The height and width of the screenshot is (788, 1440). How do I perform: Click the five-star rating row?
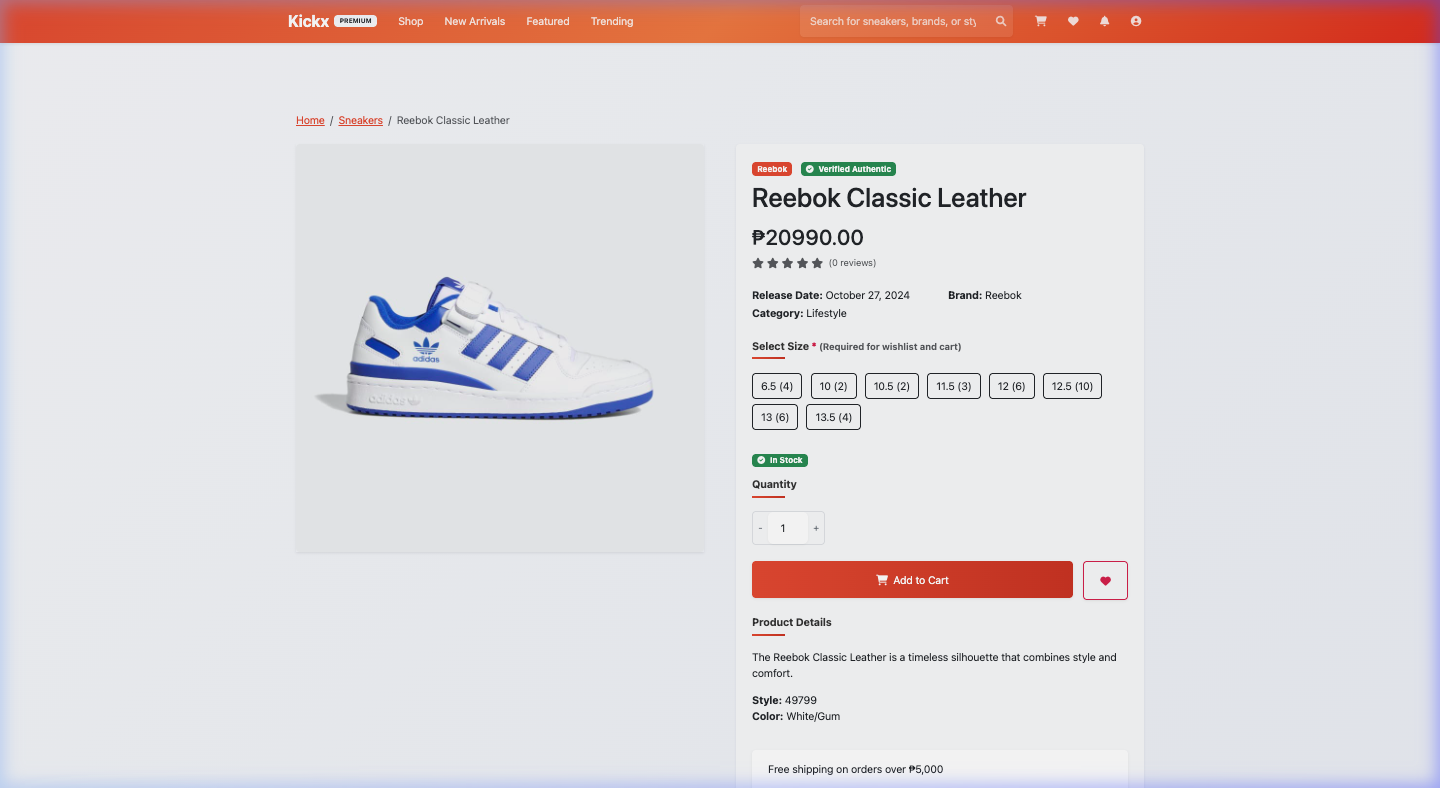[x=788, y=263]
